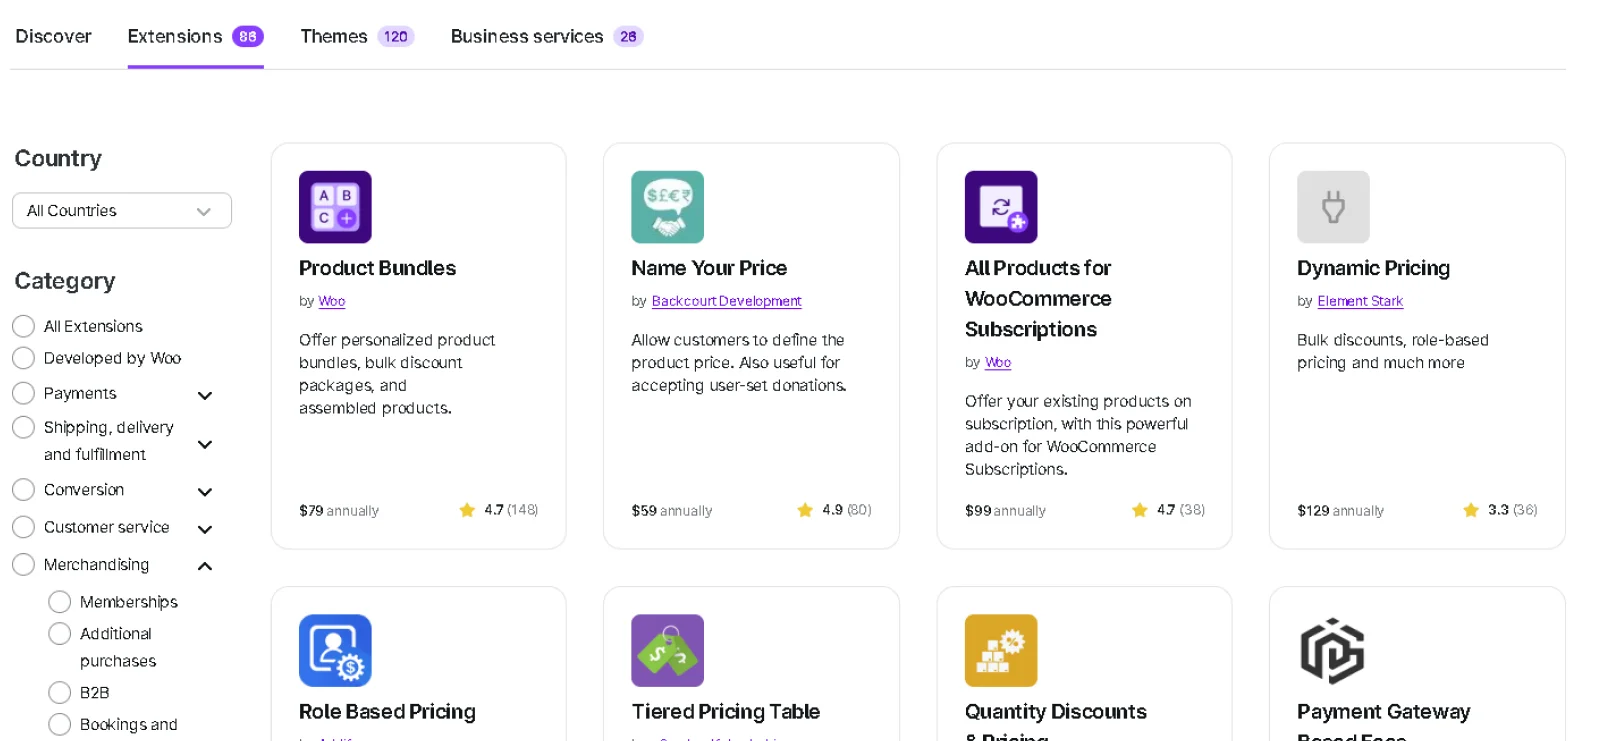Screen dimensions: 1600x741
Task: Click the All Products for WooCommerce Subscriptions icon
Action: (1000, 207)
